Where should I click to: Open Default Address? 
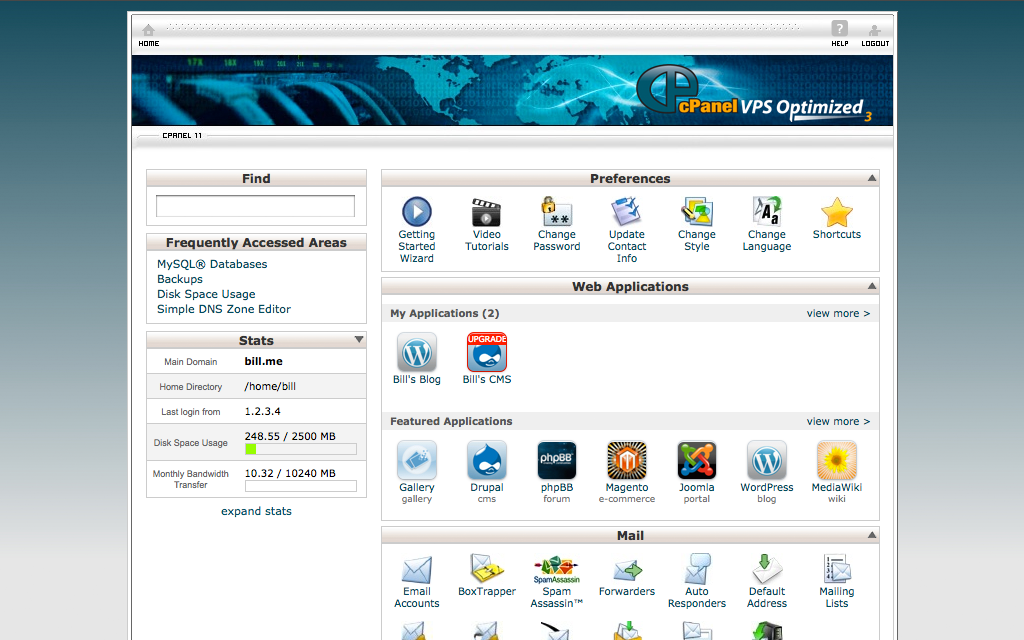767,569
